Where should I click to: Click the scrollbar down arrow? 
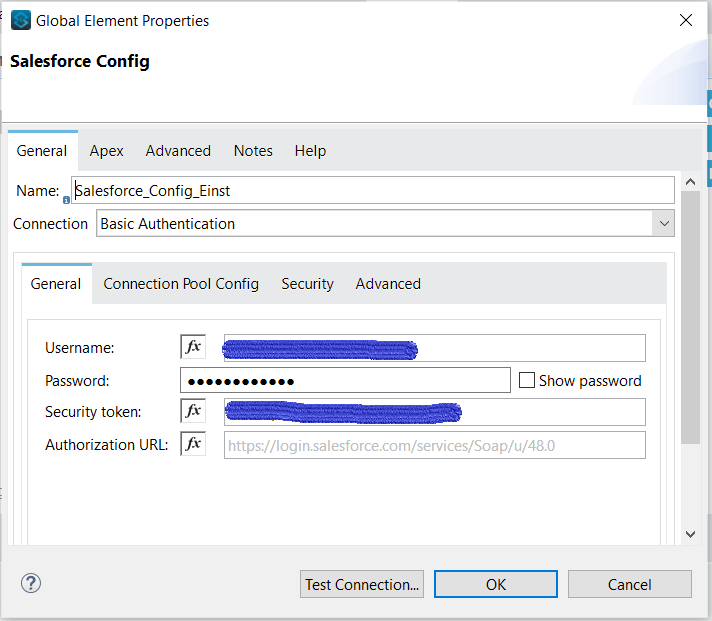(691, 534)
